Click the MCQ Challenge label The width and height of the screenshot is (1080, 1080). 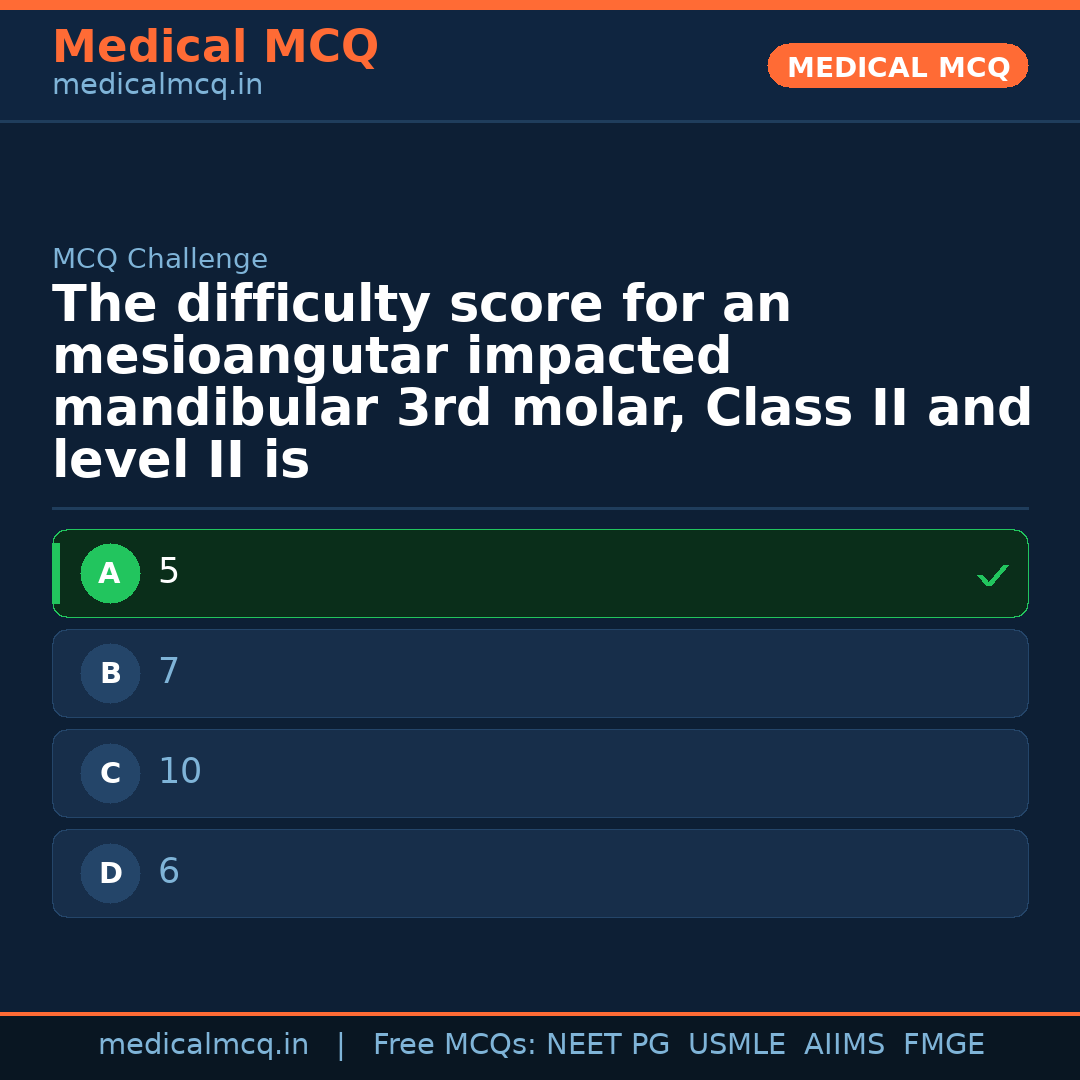[x=160, y=258]
